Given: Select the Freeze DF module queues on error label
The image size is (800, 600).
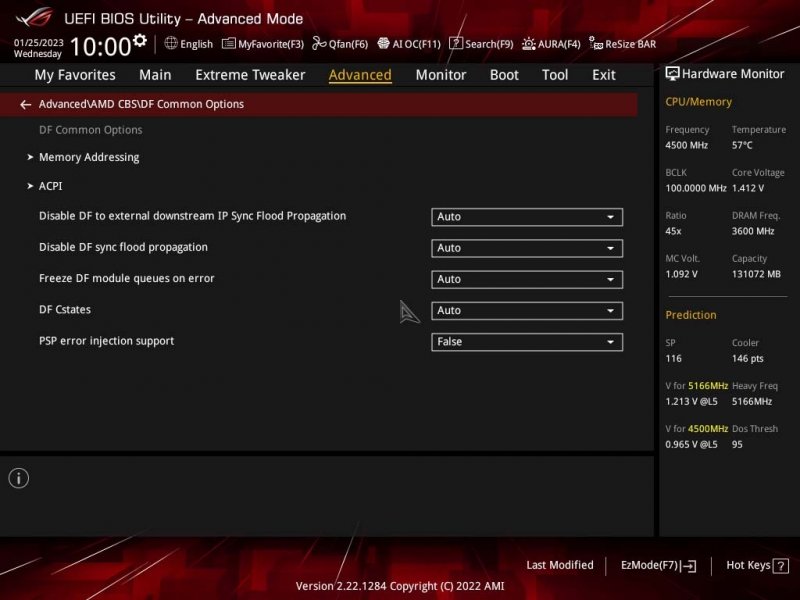Looking at the screenshot, I should pos(127,279).
